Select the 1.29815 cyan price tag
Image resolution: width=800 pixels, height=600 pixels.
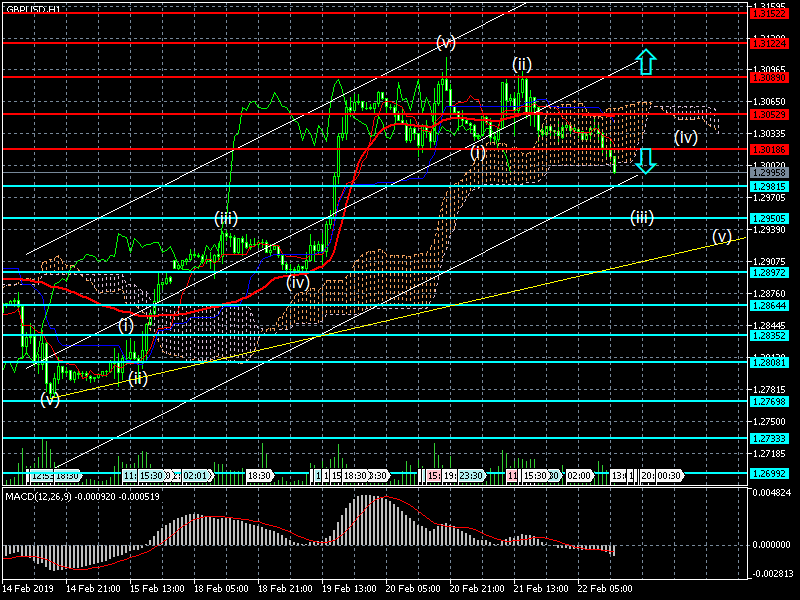pyautogui.click(x=769, y=187)
